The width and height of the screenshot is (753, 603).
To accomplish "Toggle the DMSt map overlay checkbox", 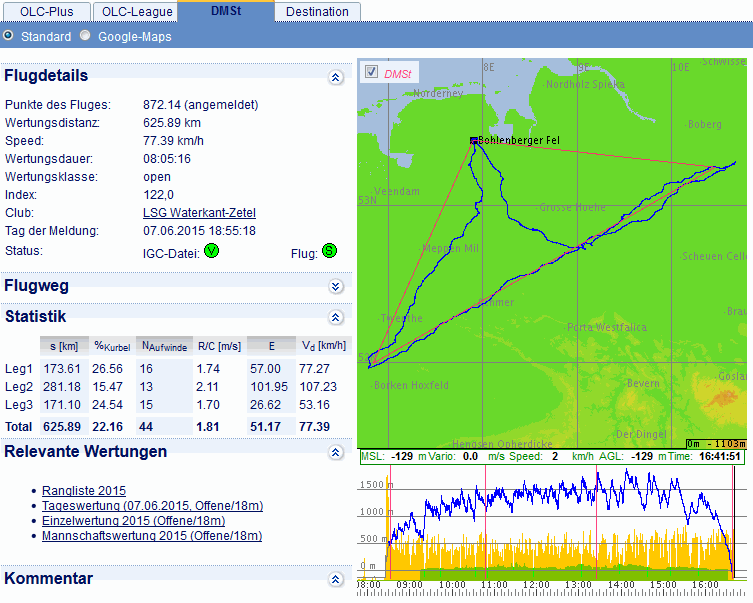I will tap(371, 72).
